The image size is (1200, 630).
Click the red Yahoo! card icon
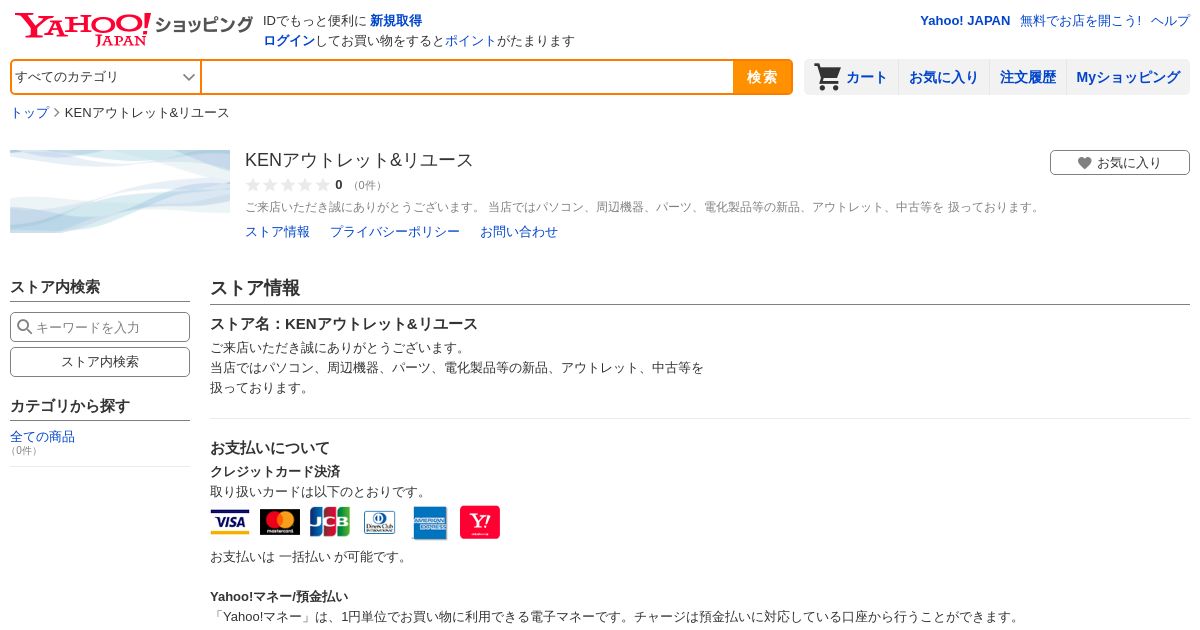(x=480, y=522)
